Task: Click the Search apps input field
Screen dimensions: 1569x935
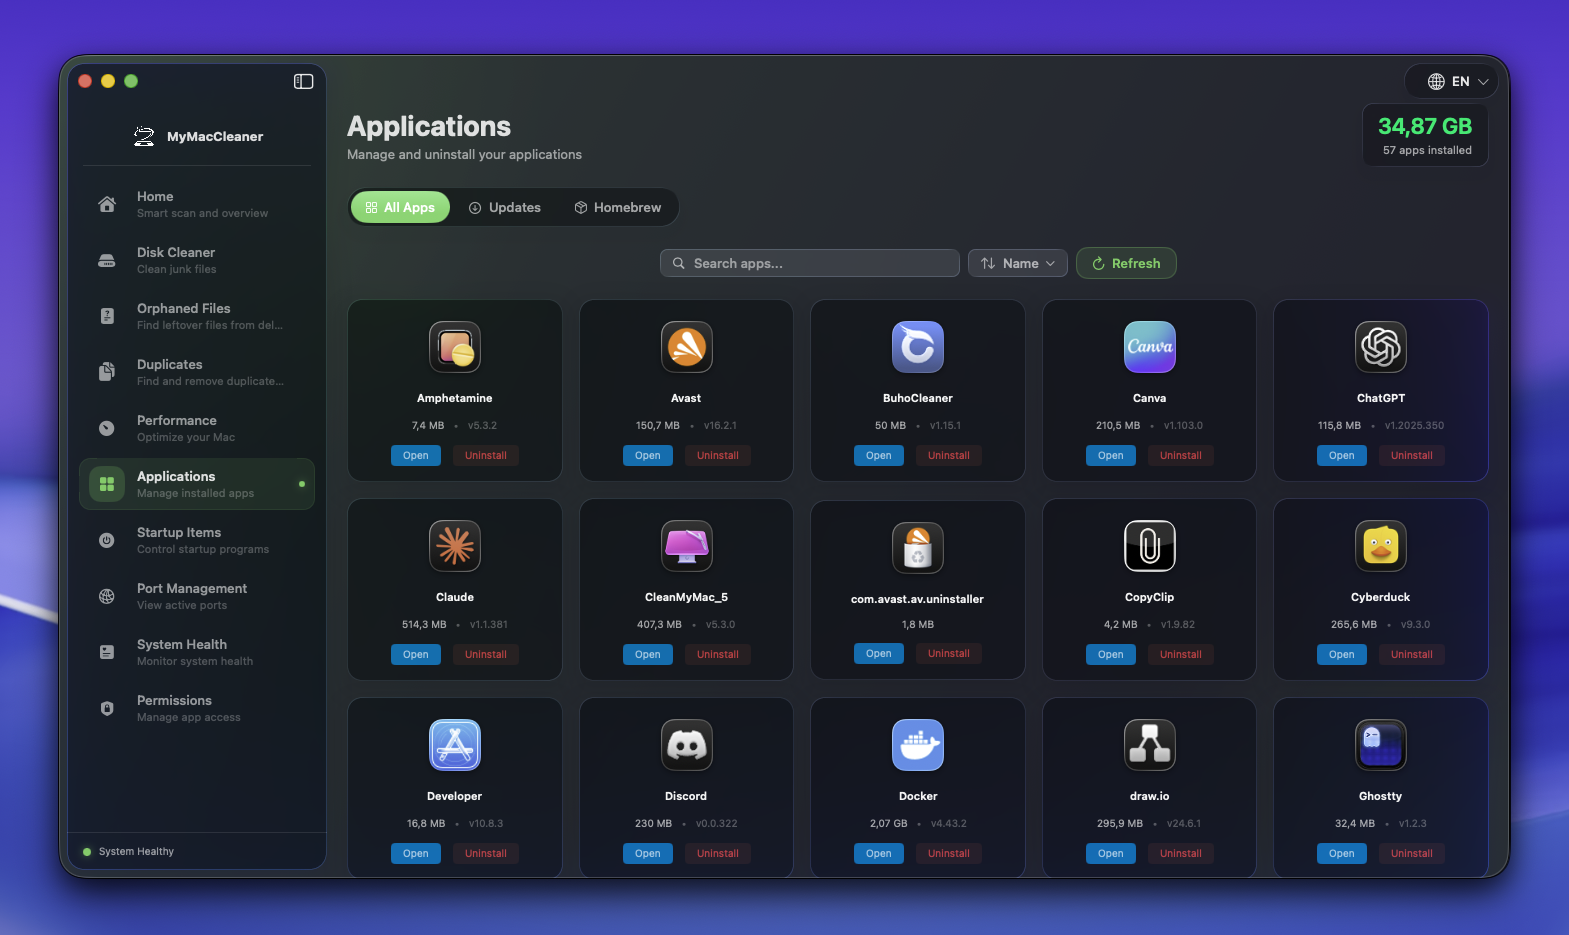Action: 810,263
